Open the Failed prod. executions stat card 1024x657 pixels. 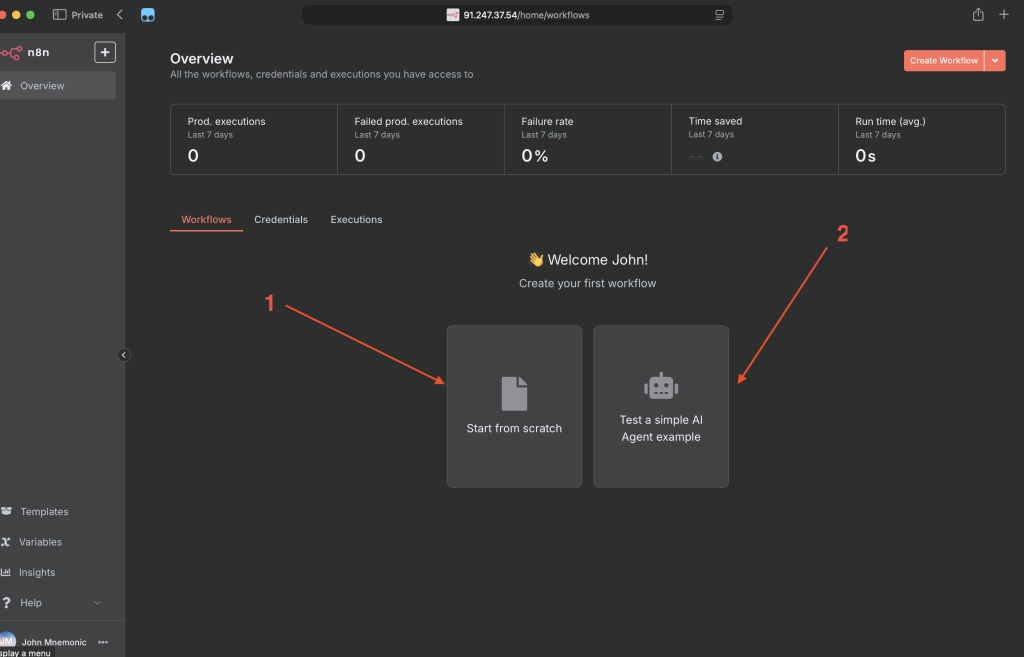[421, 139]
